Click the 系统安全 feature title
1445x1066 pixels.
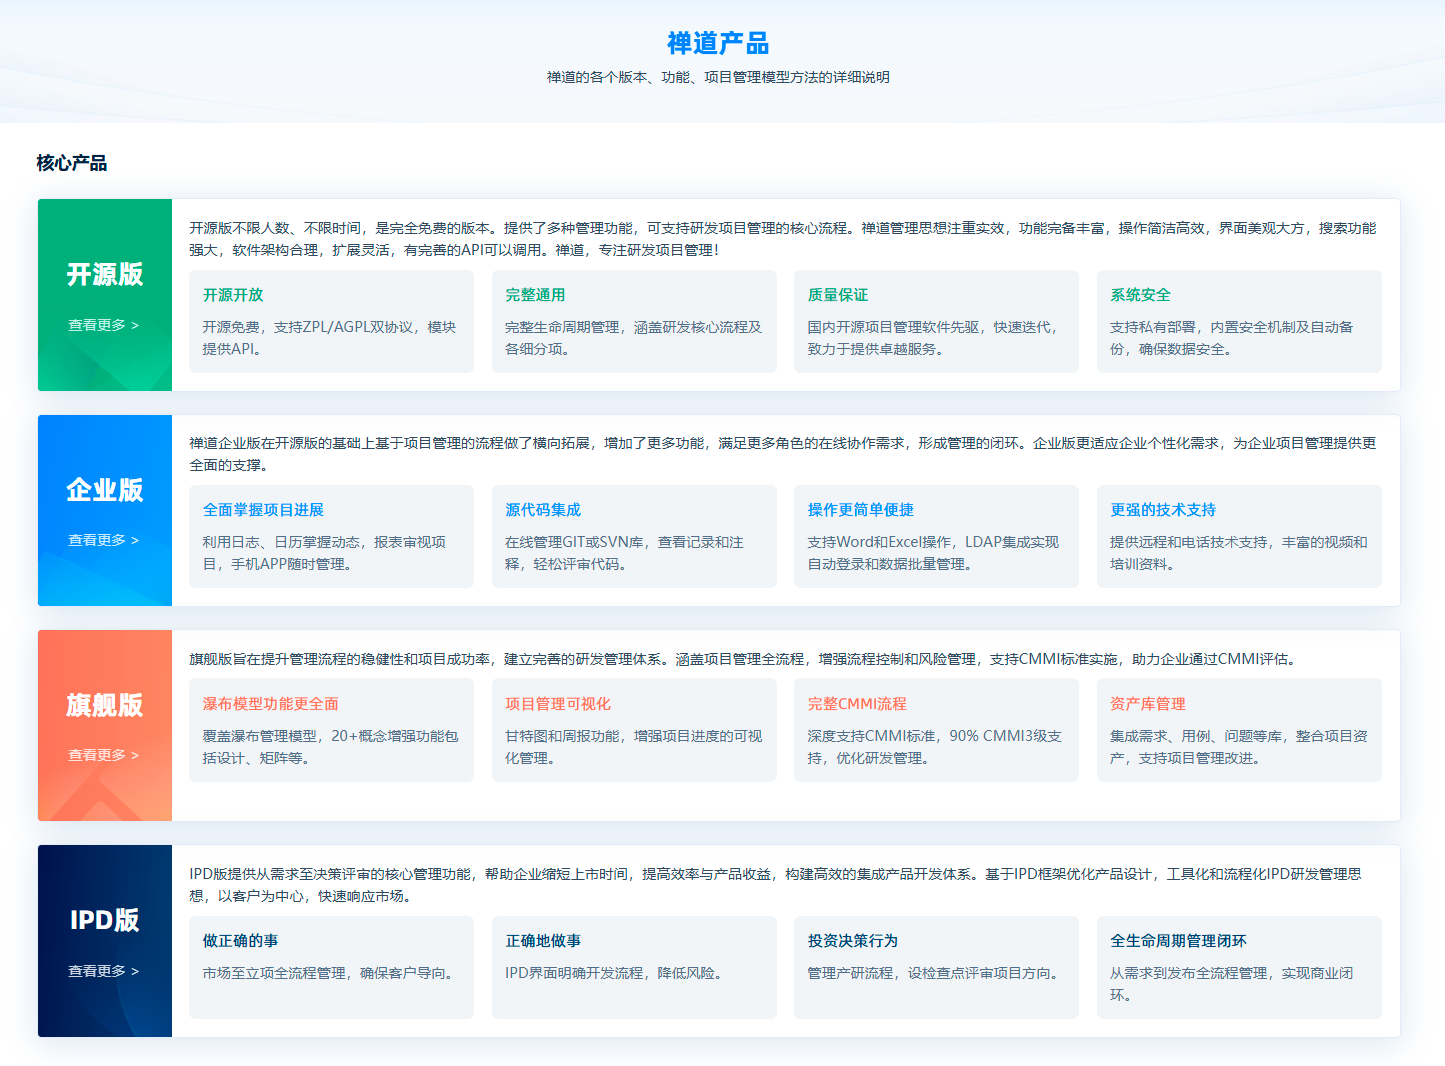(x=1140, y=295)
